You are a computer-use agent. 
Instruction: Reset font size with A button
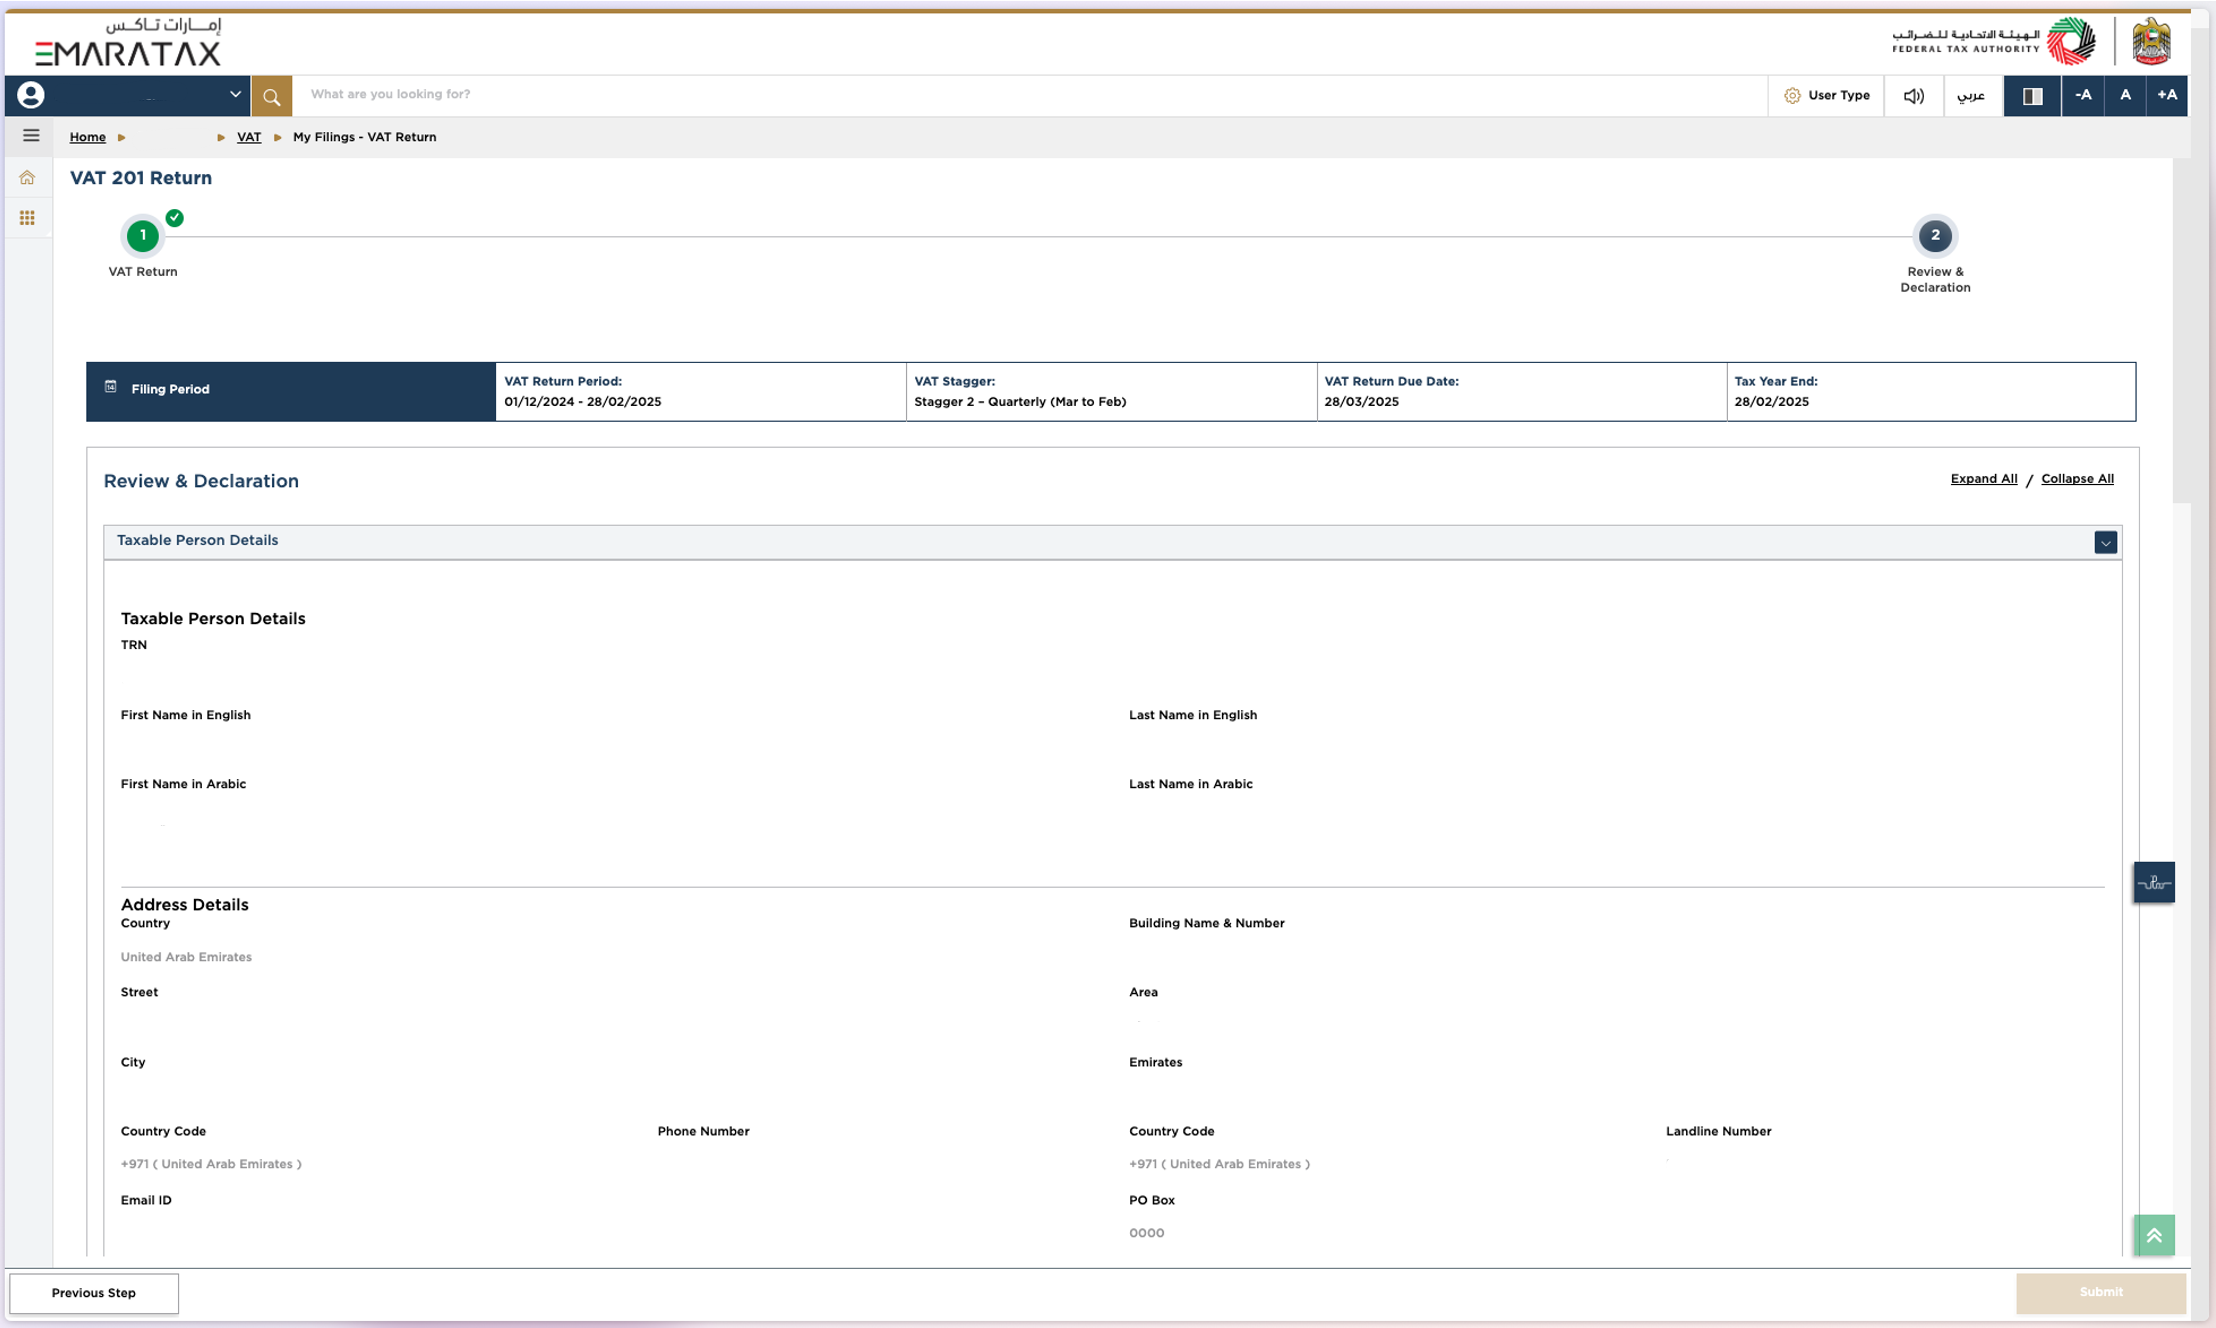[2125, 95]
